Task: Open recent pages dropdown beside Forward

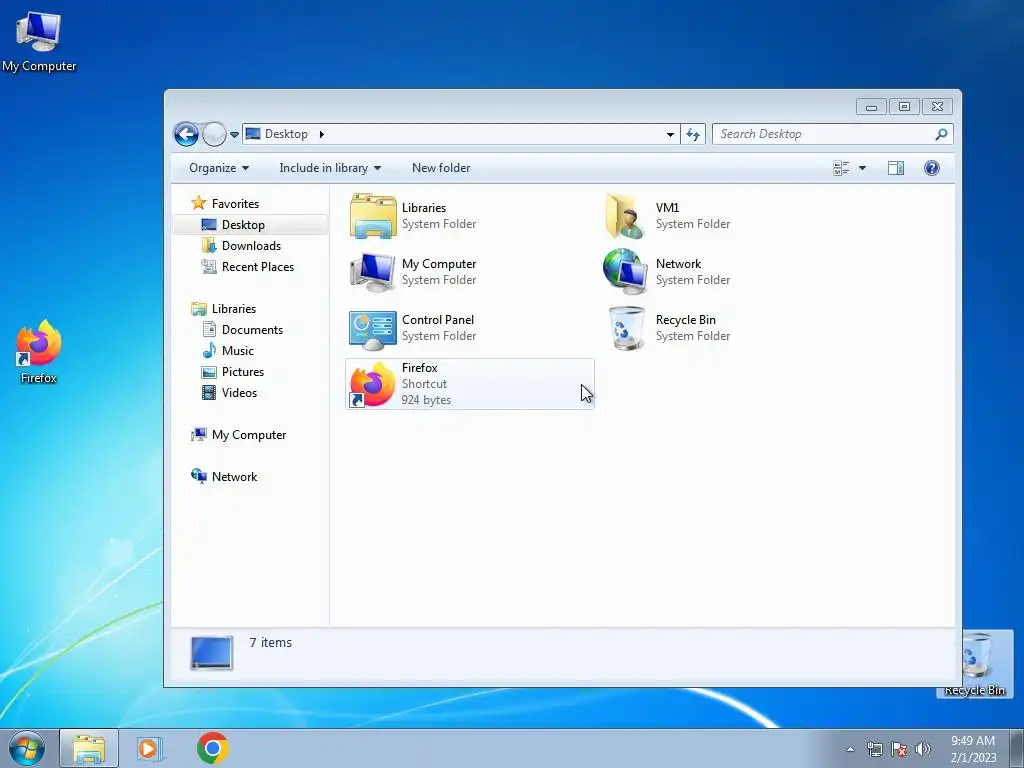Action: coord(234,135)
